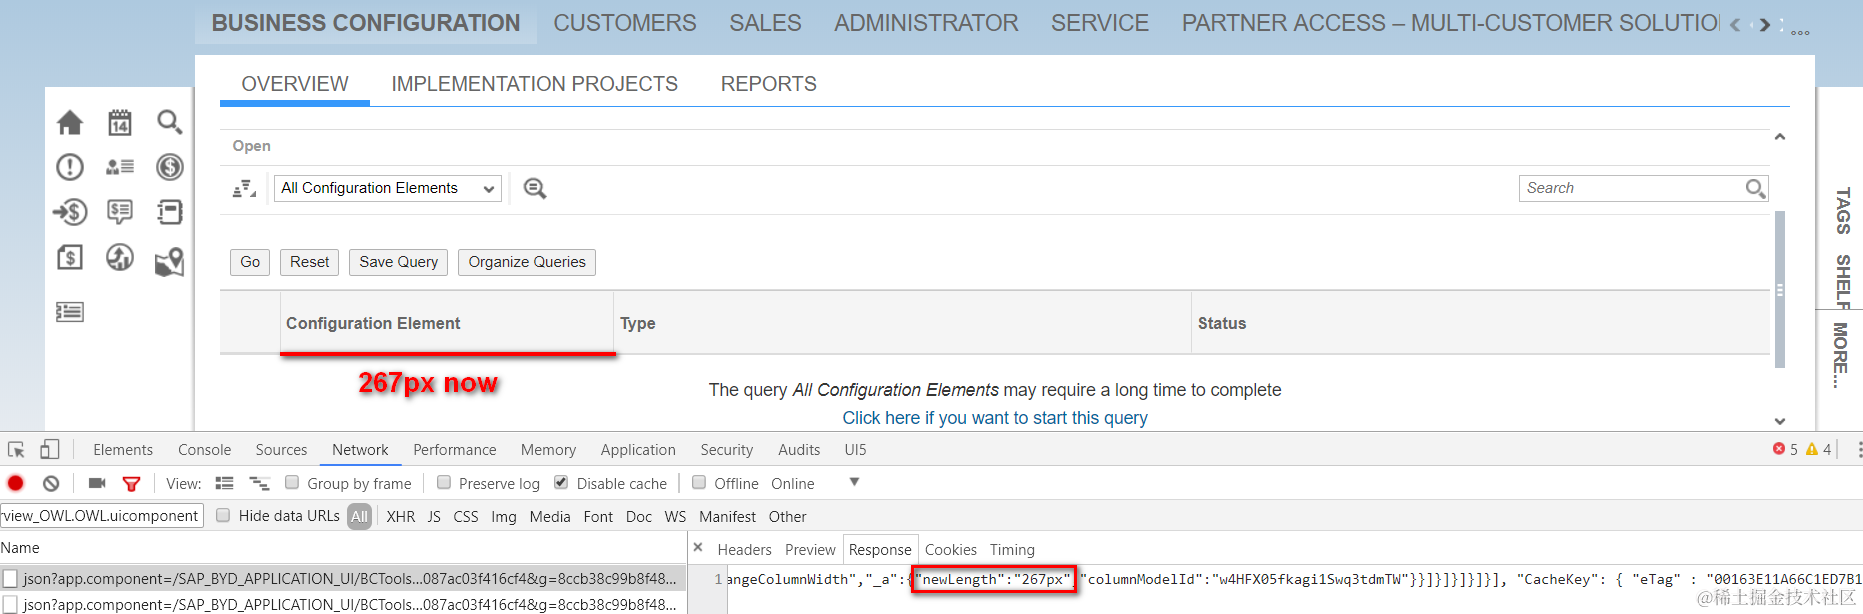Click the down chevron at panel bottom
The height and width of the screenshot is (614, 1863).
1780,421
